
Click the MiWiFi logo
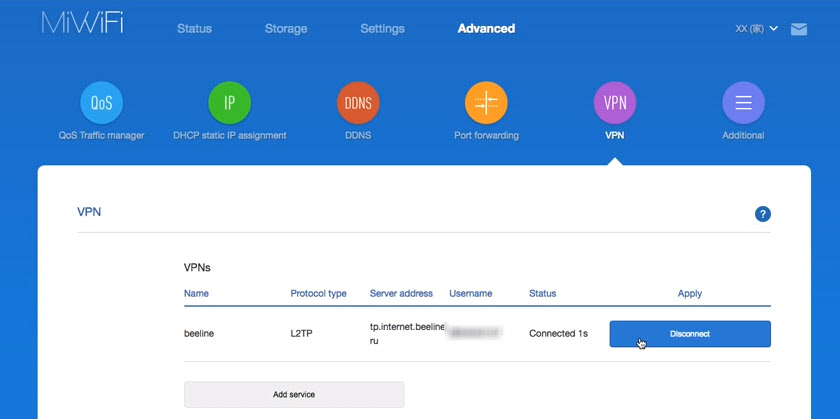pos(82,26)
